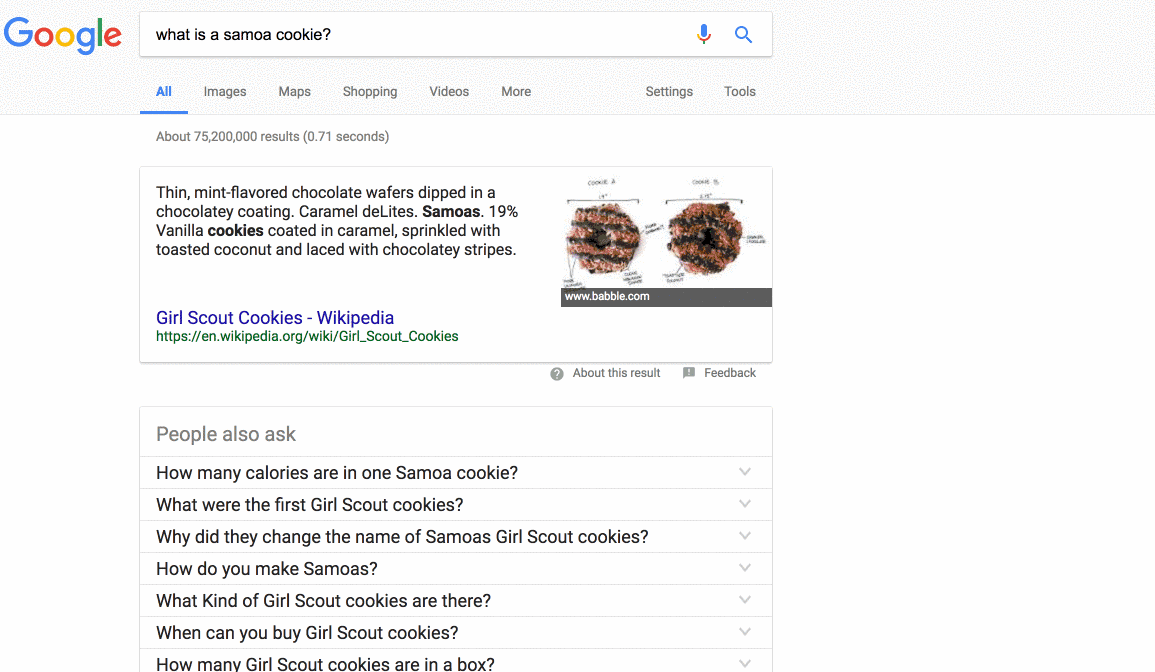Open the Maps tab

tap(294, 91)
